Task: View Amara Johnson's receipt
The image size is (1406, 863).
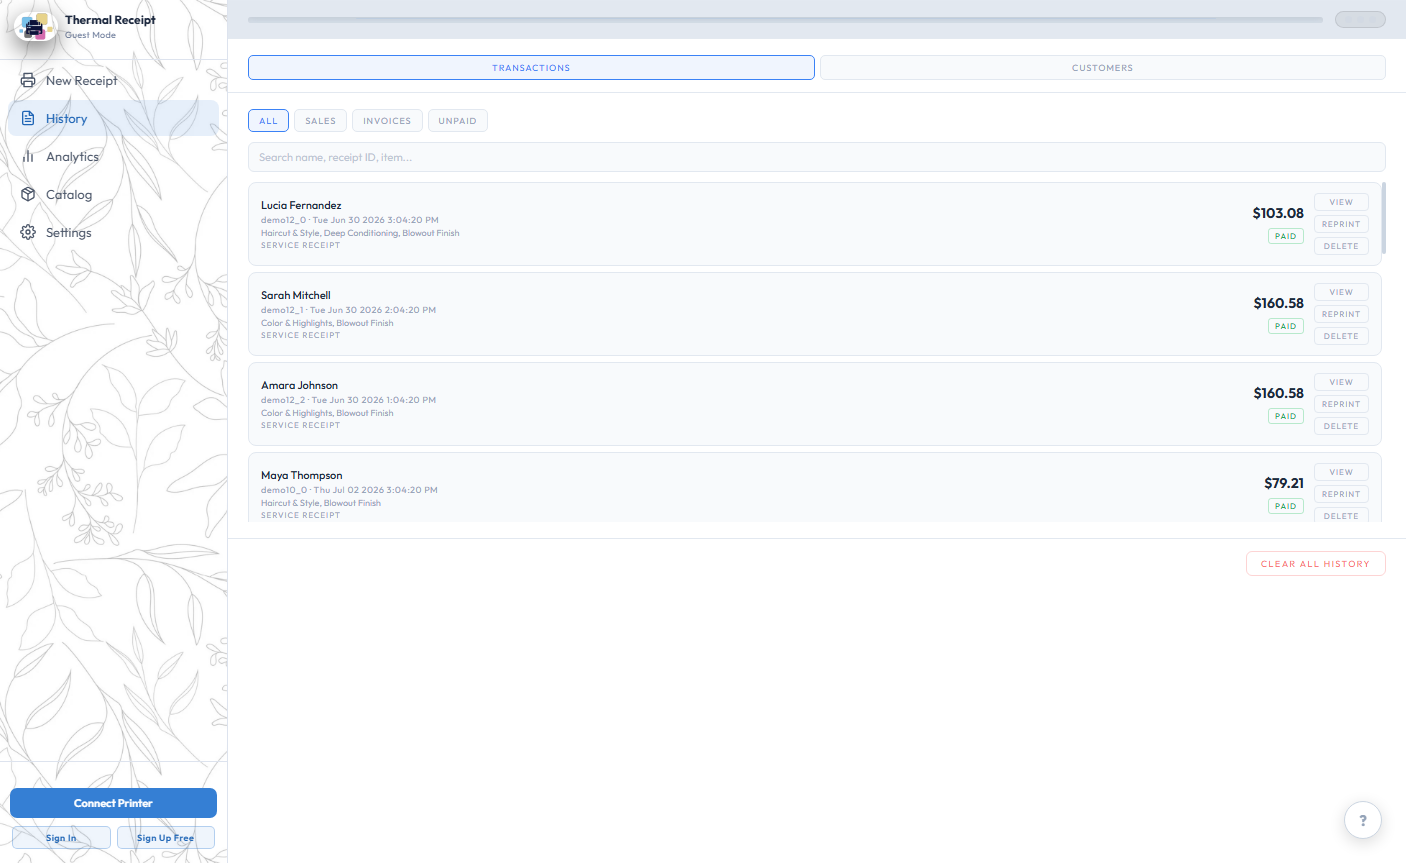Action: pos(1341,382)
